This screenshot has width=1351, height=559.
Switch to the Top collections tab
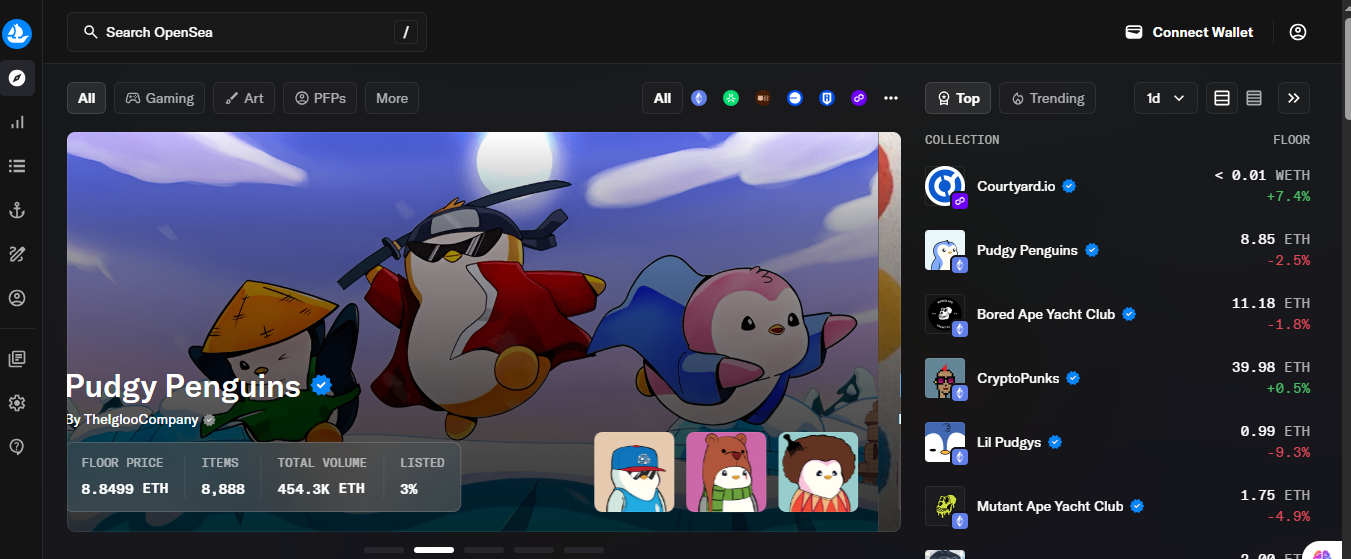[958, 98]
